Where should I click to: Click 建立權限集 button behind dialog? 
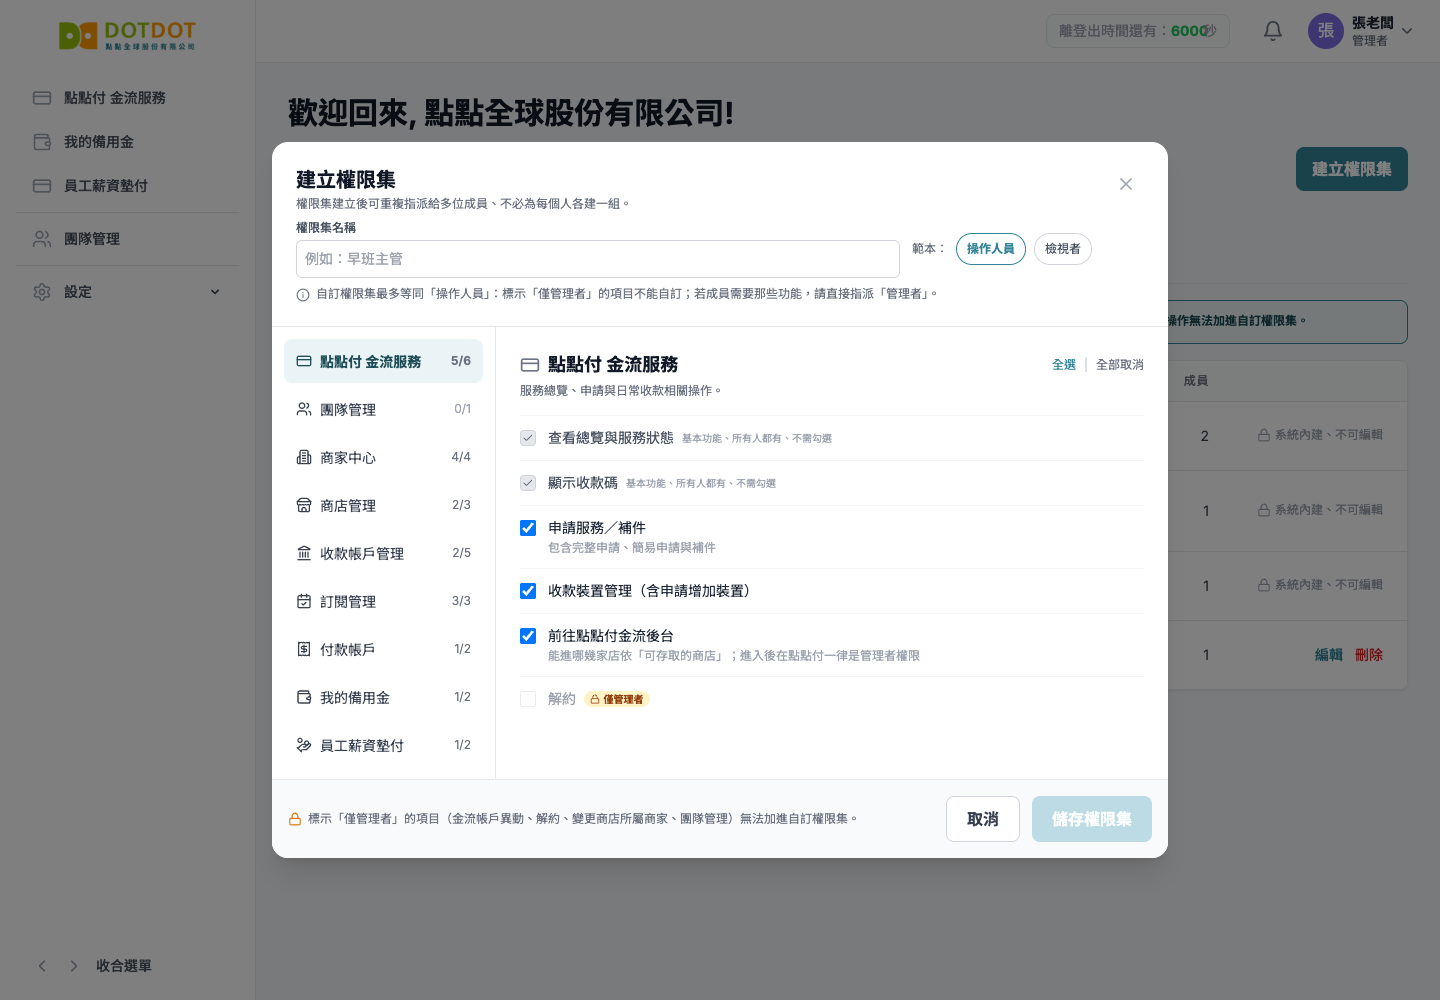1352,169
